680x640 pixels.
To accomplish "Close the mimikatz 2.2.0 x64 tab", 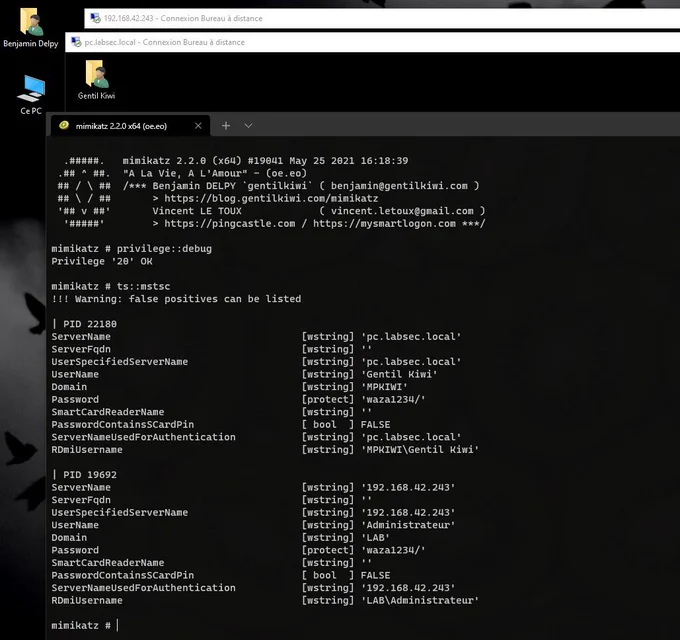I will coord(198,126).
